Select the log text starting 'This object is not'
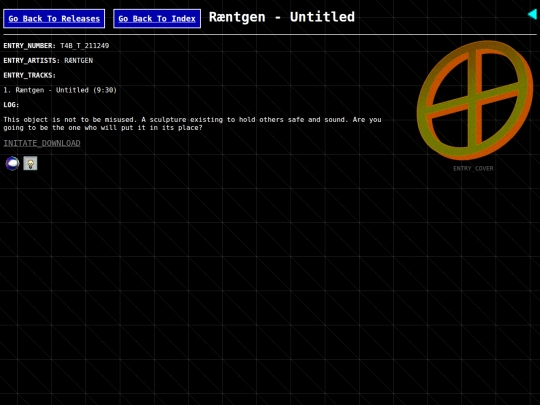Screen dimensions: 540x405 point(192,124)
